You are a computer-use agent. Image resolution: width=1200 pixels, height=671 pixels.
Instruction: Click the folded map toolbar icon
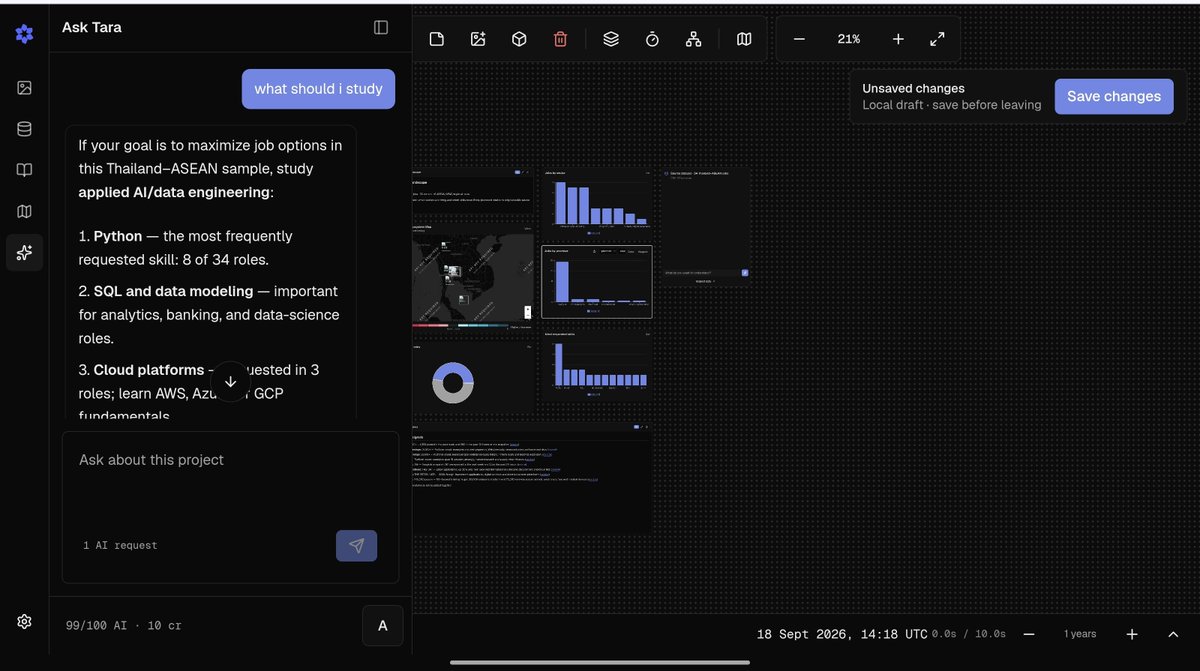[x=744, y=39]
